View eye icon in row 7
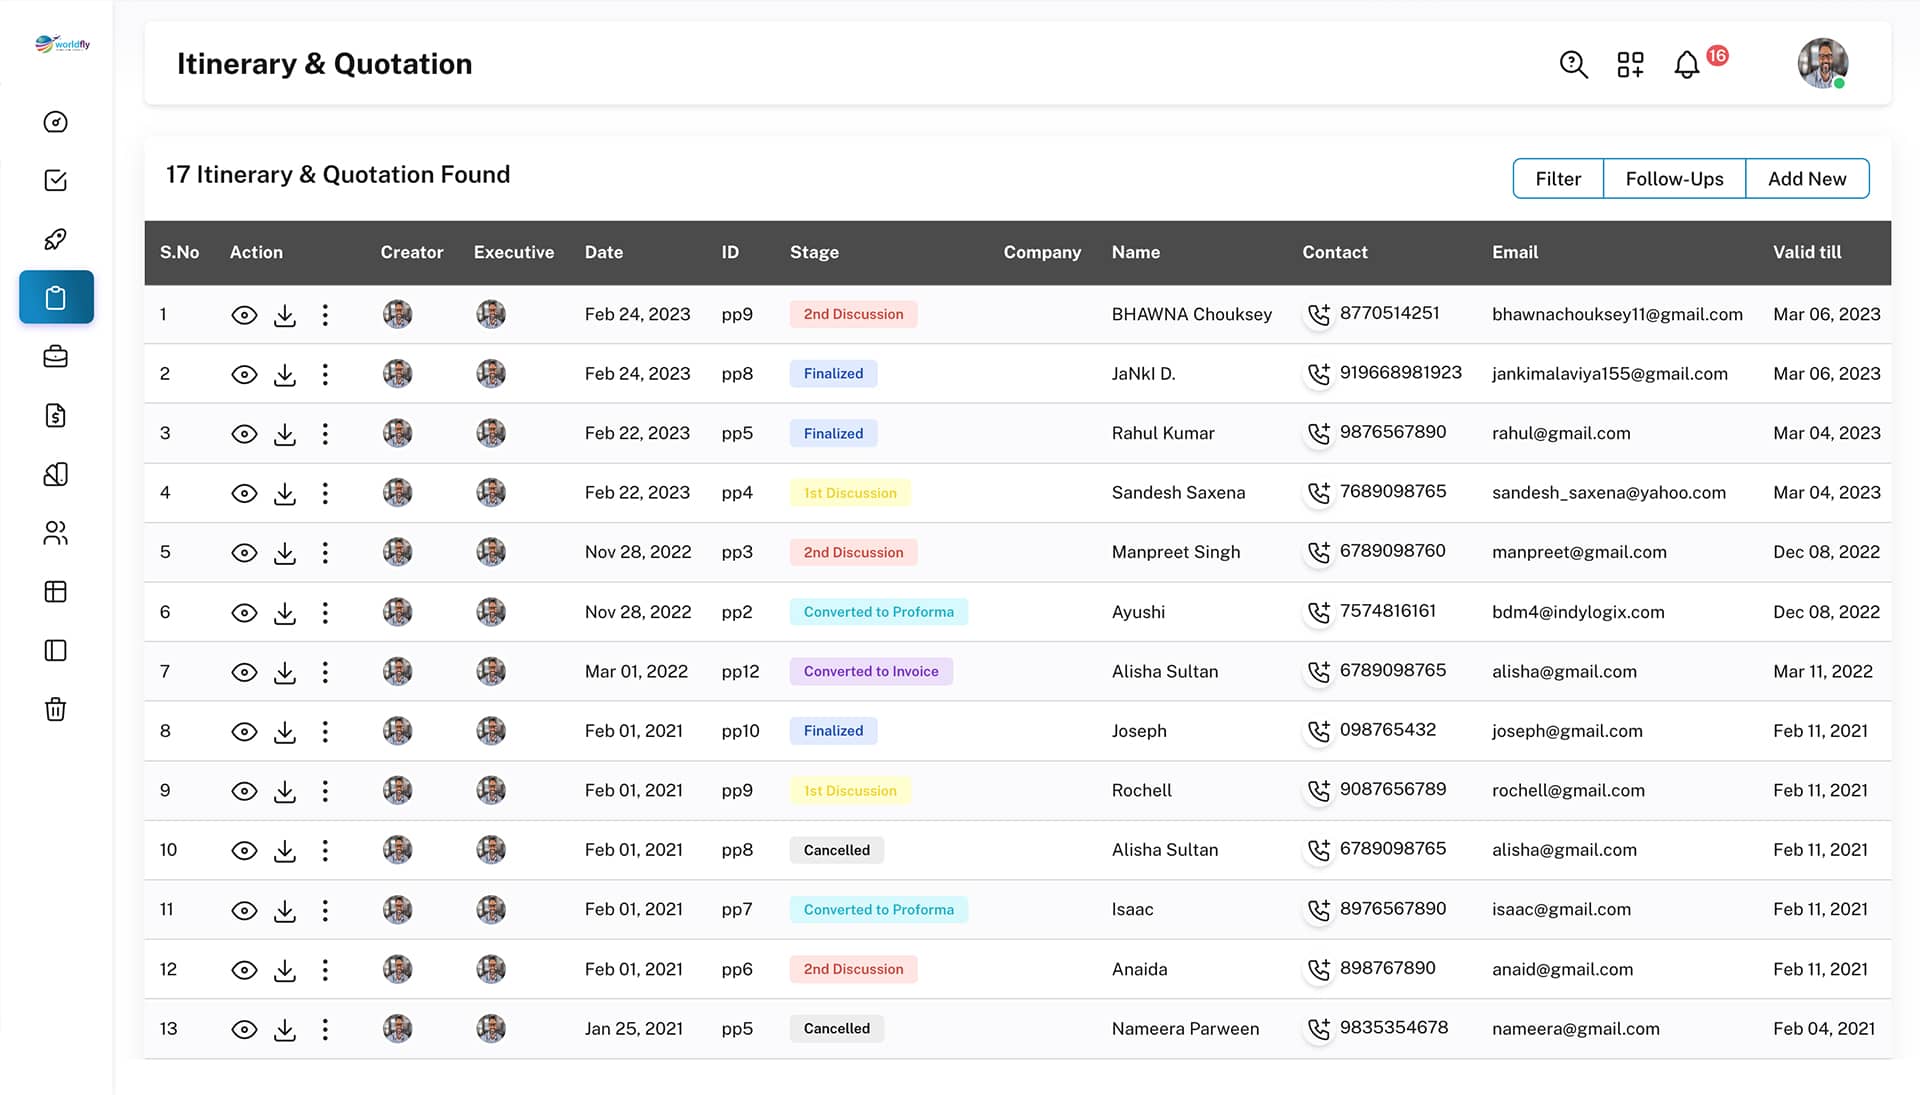The width and height of the screenshot is (1920, 1095). [244, 673]
